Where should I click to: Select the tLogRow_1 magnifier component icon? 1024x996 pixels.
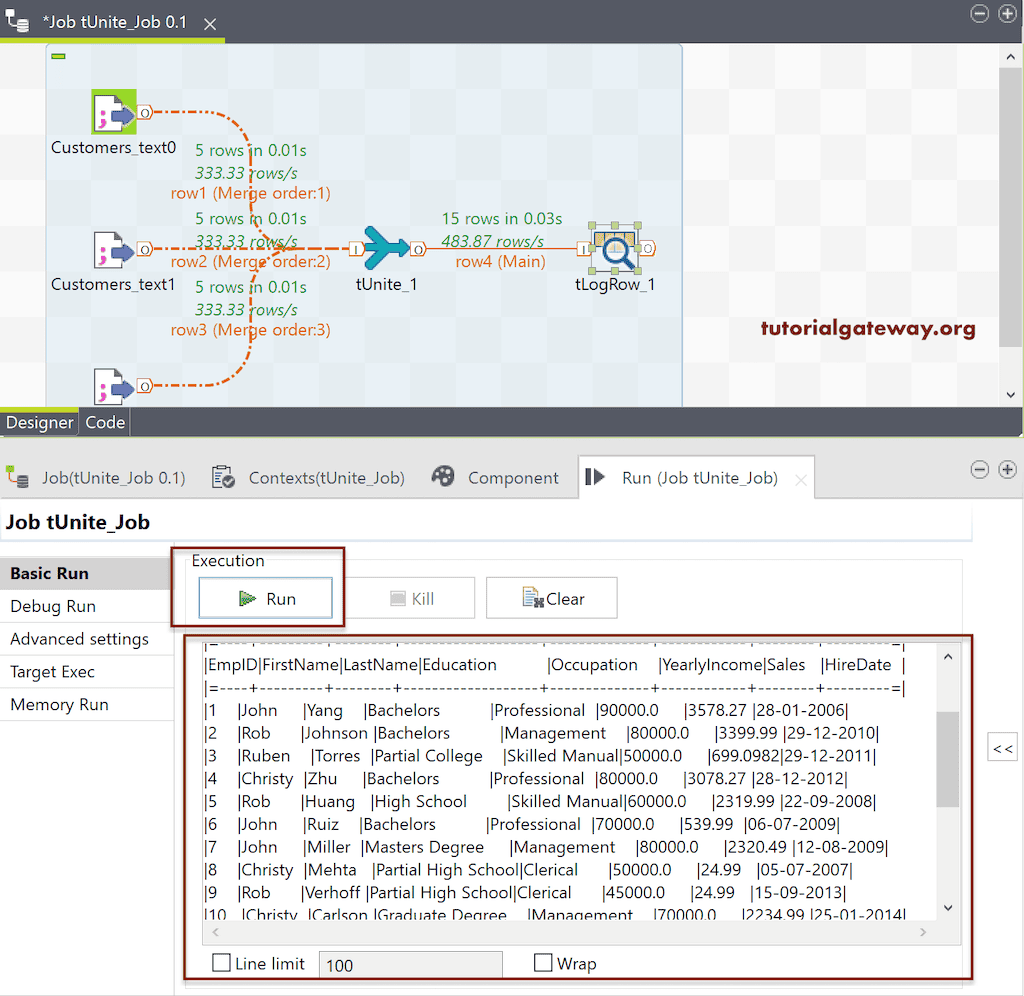click(614, 247)
